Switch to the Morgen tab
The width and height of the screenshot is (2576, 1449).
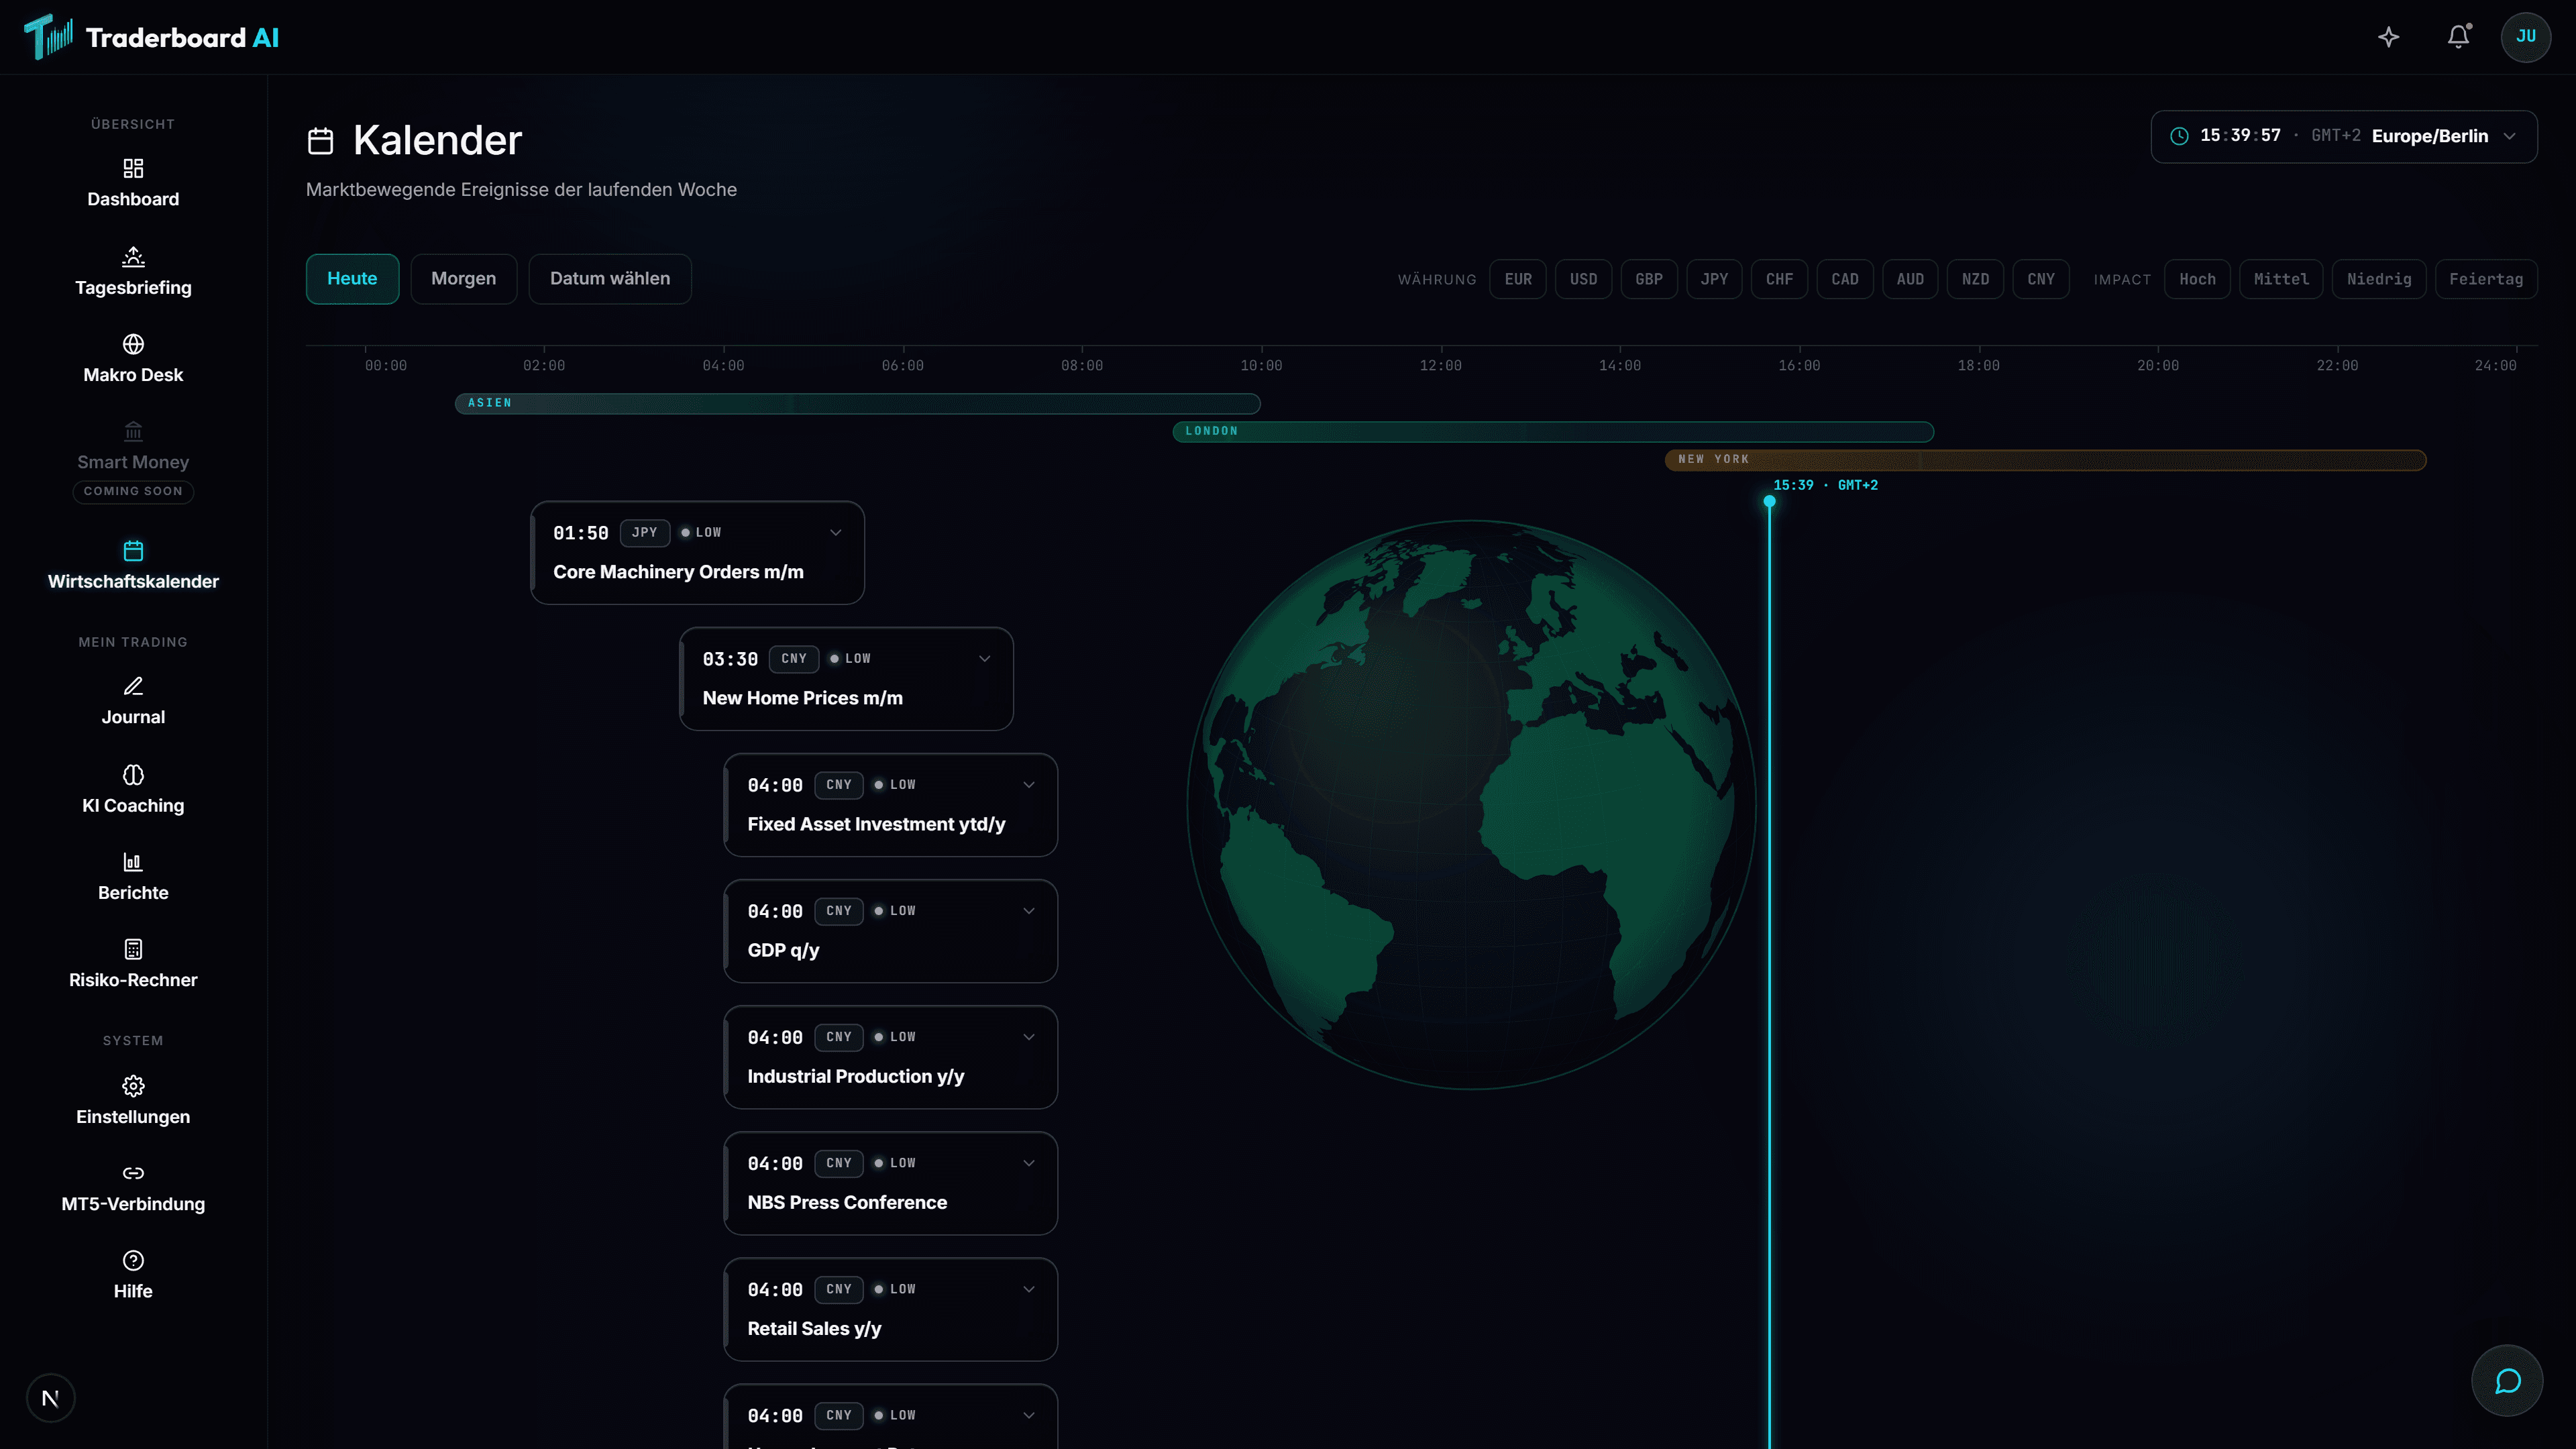click(x=463, y=279)
